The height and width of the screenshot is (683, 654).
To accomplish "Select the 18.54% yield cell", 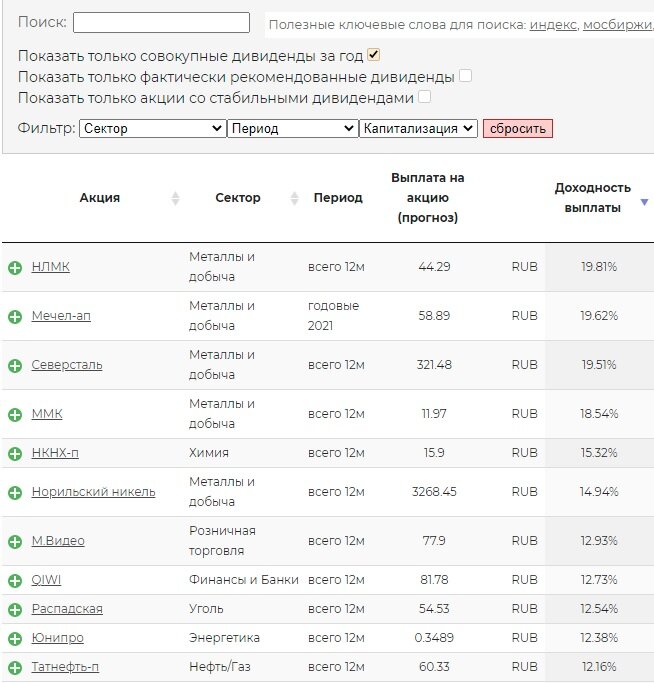I will (599, 413).
